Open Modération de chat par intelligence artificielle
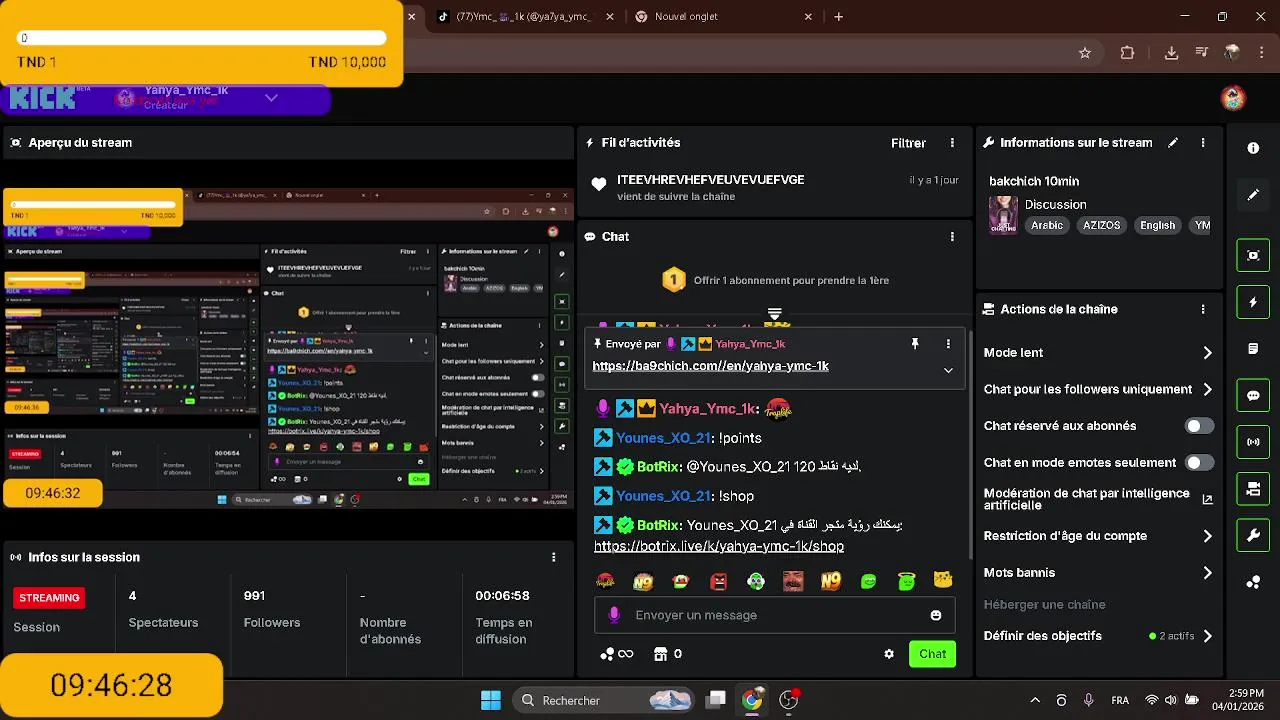 [x=1098, y=499]
